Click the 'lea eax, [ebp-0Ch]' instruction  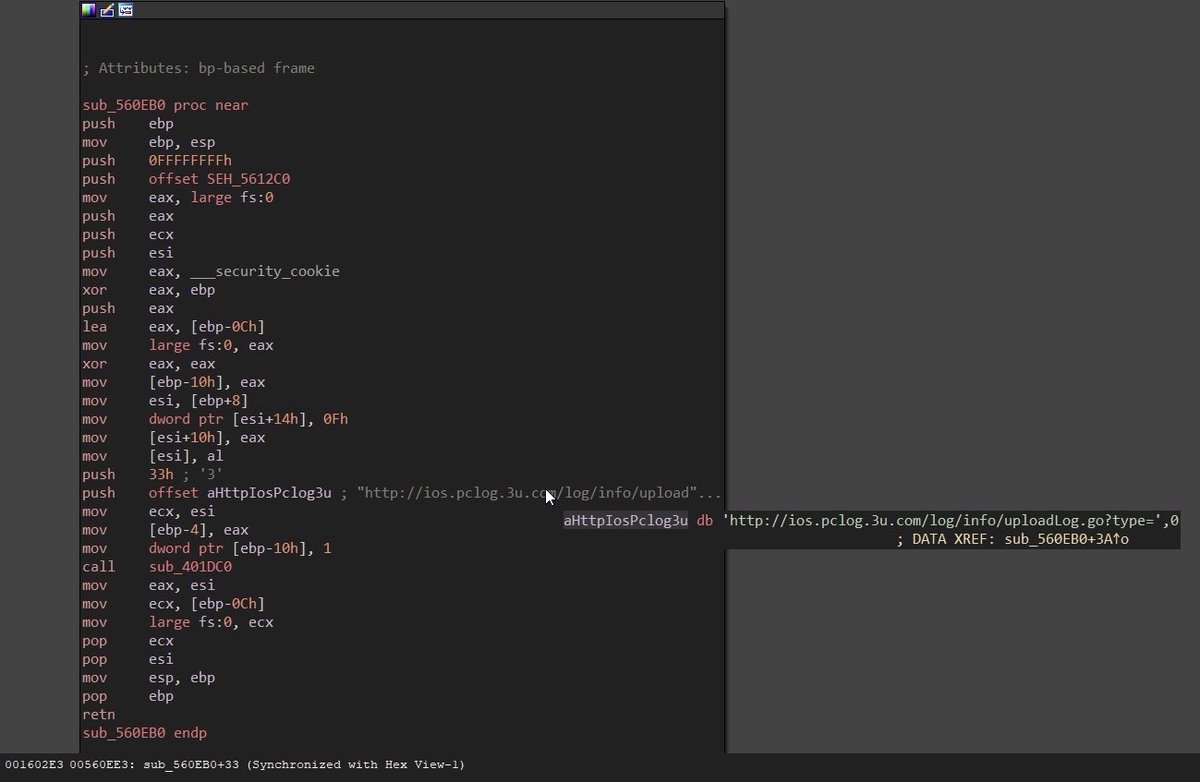click(174, 327)
